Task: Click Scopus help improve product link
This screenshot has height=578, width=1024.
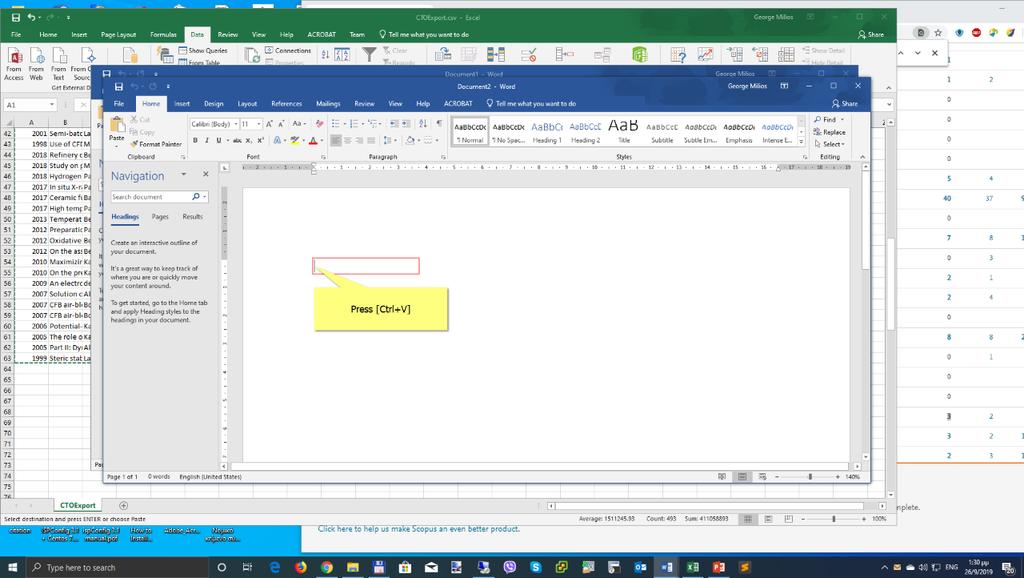Action: tap(419, 529)
